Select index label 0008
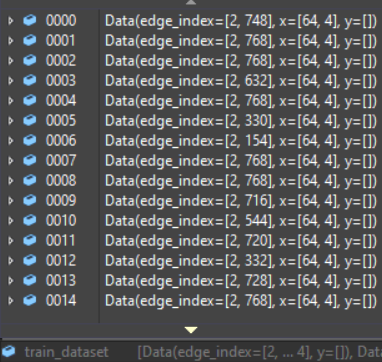 (61, 181)
